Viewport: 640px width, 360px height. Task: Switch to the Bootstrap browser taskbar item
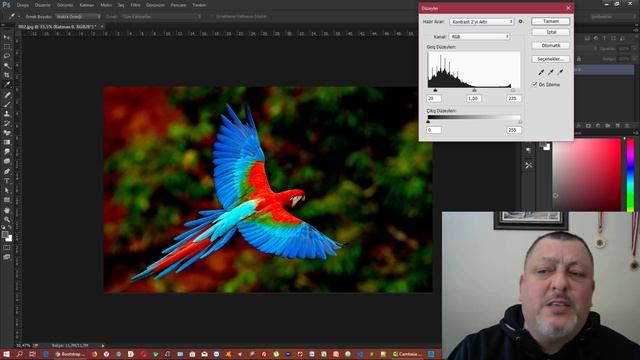pos(70,354)
